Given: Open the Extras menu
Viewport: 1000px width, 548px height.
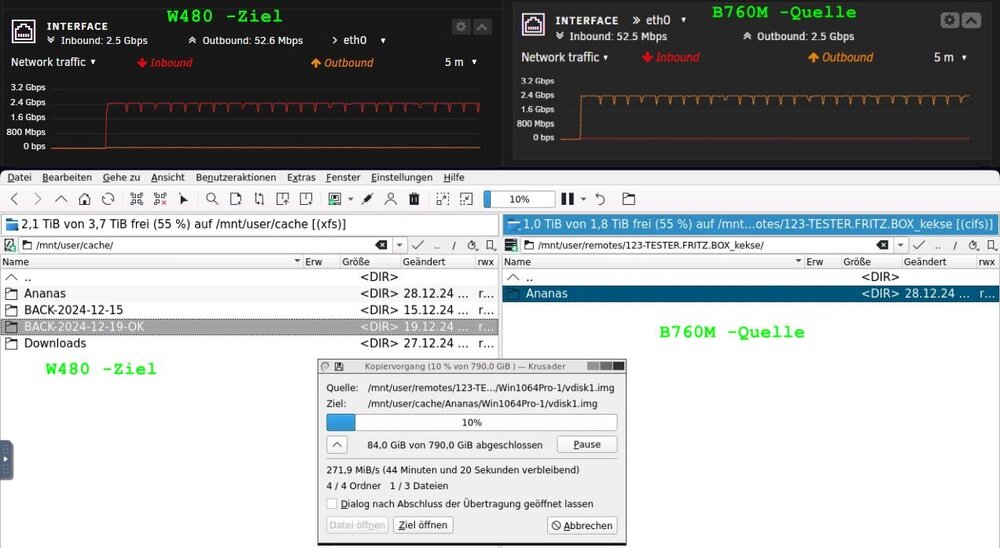Looking at the screenshot, I should pos(301,177).
